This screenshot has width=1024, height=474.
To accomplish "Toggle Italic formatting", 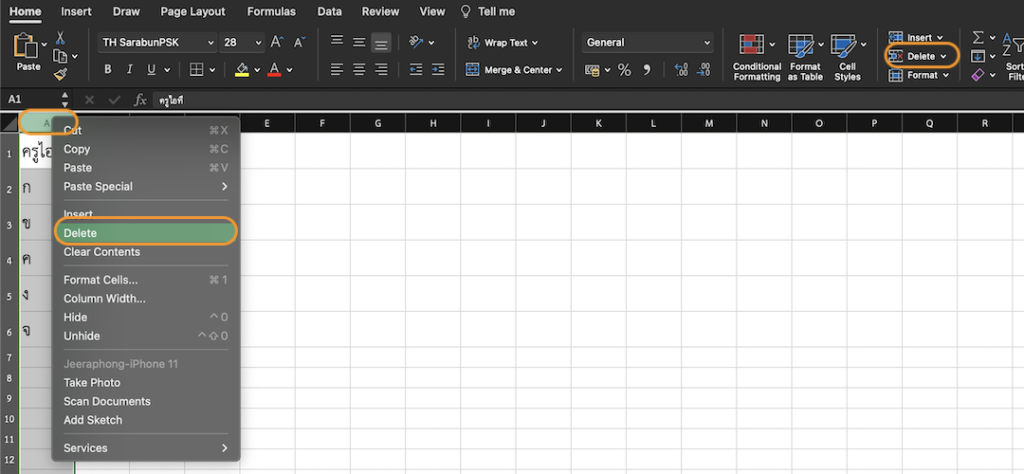I will pos(130,70).
